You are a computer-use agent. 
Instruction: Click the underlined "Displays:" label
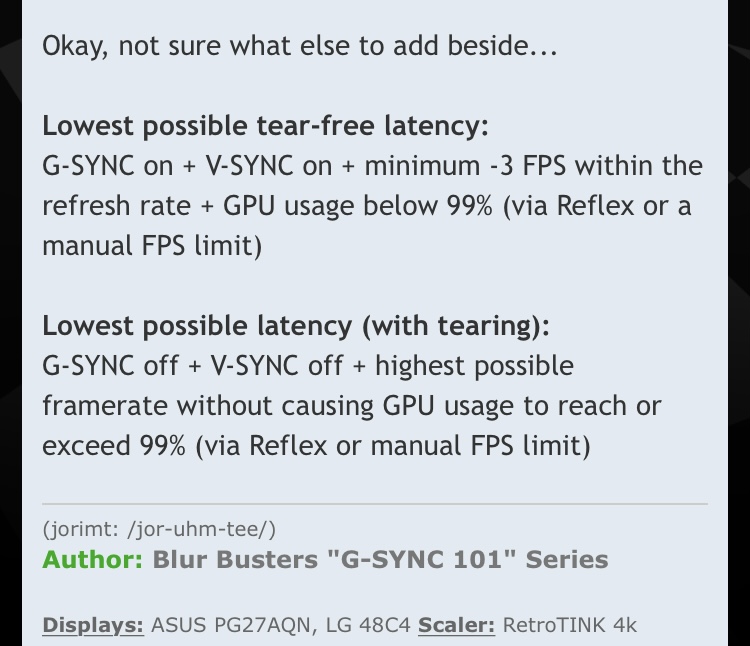coord(93,625)
